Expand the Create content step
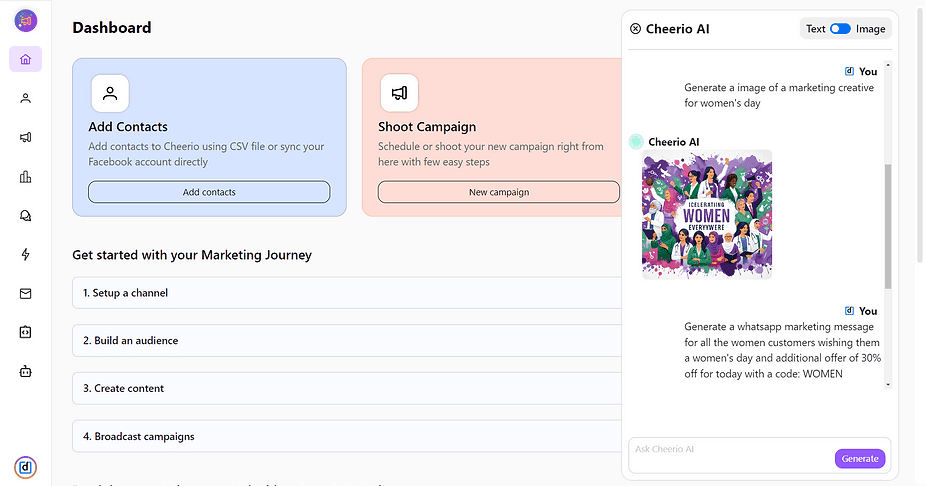The width and height of the screenshot is (925, 486). [345, 388]
